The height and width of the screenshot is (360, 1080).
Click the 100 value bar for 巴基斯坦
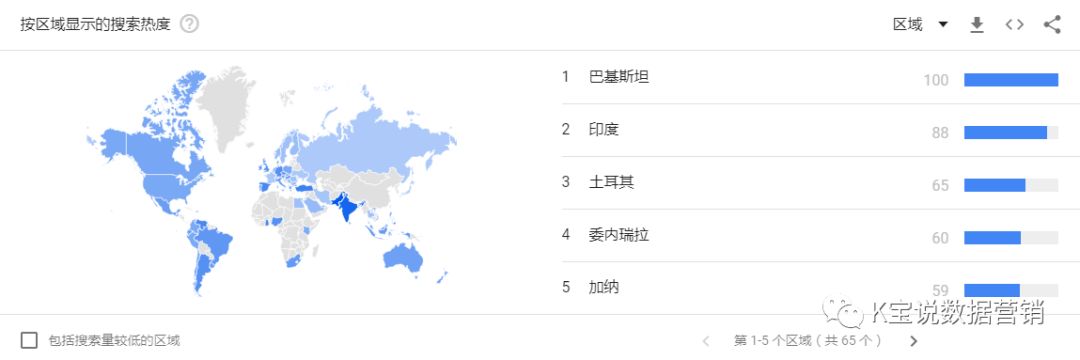pyautogui.click(x=1010, y=80)
